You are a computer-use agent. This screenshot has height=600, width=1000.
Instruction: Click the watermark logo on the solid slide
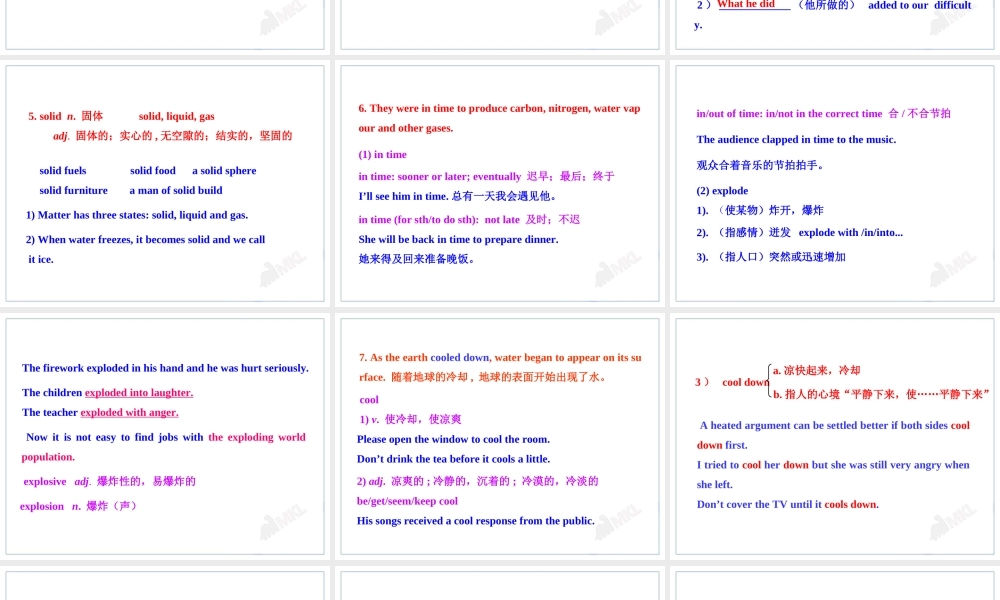283,271
